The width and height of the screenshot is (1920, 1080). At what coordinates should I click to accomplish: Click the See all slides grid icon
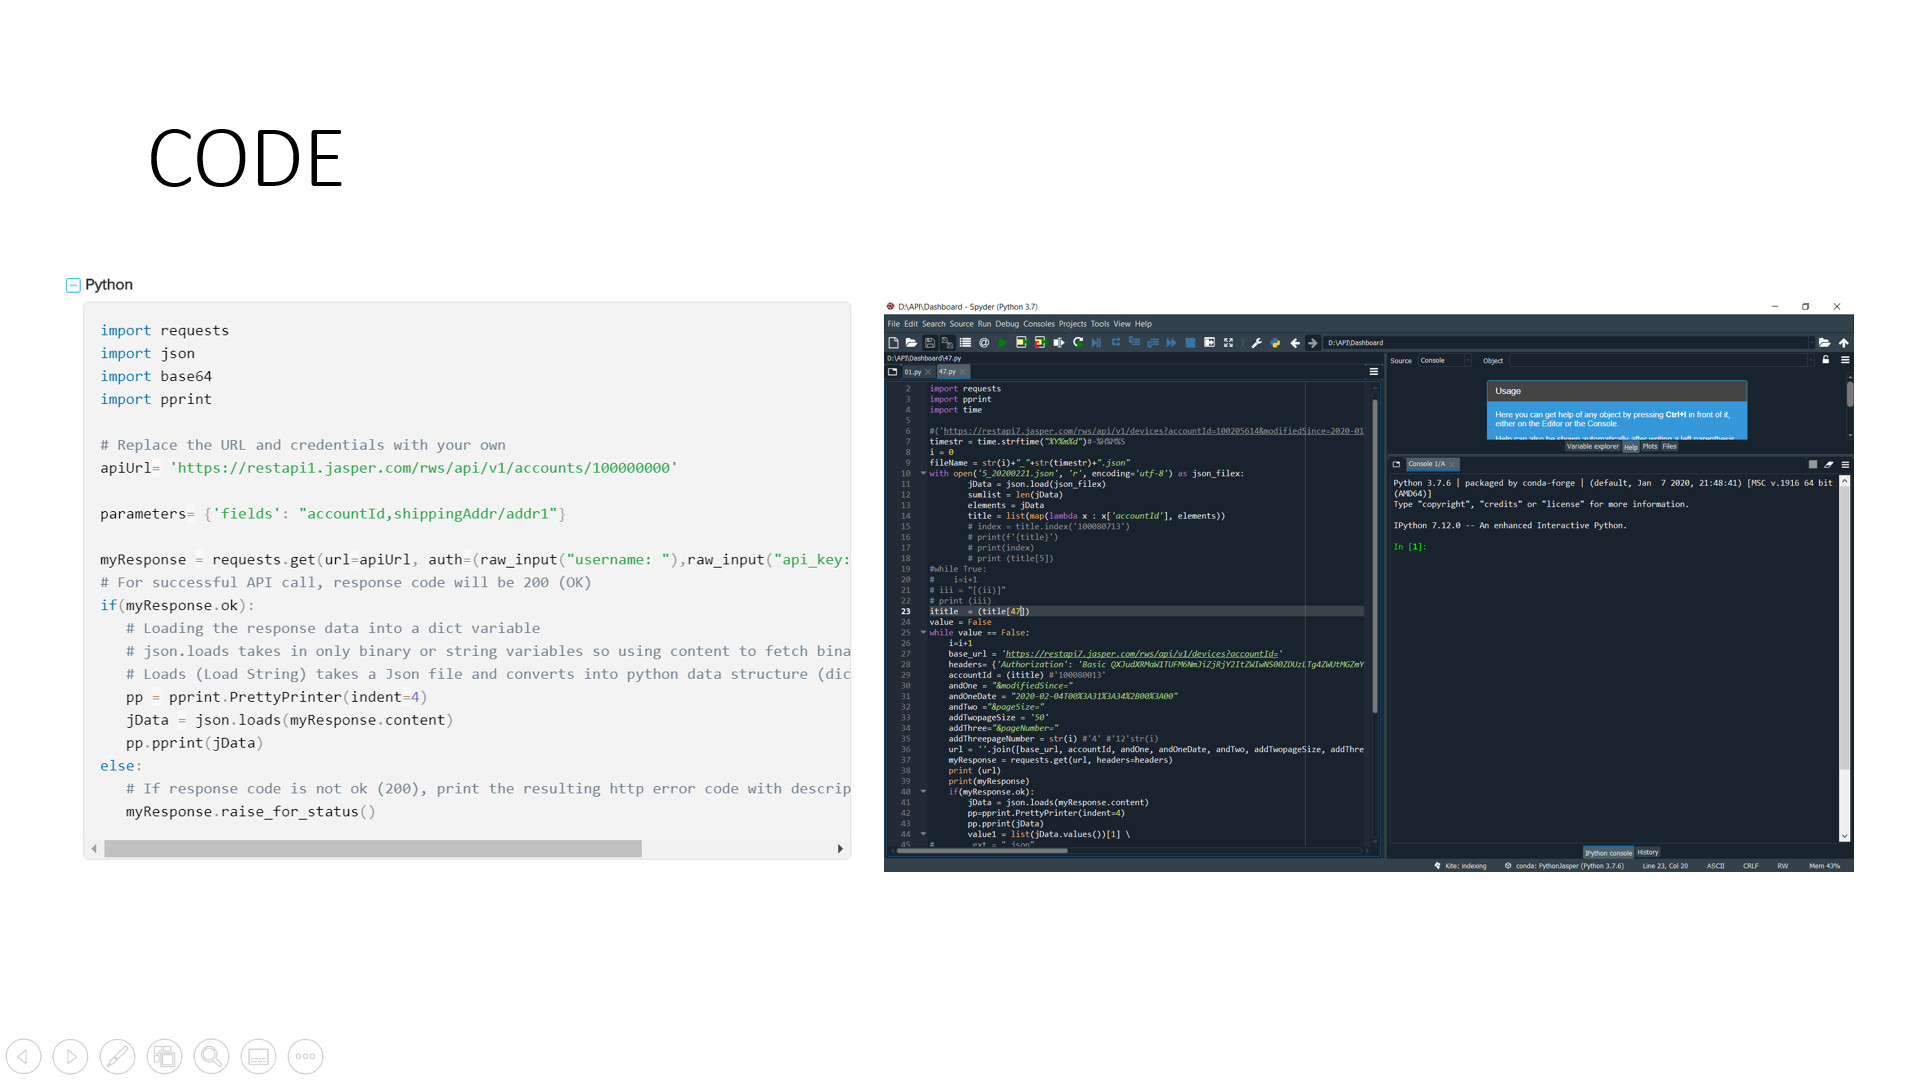pos(164,1056)
